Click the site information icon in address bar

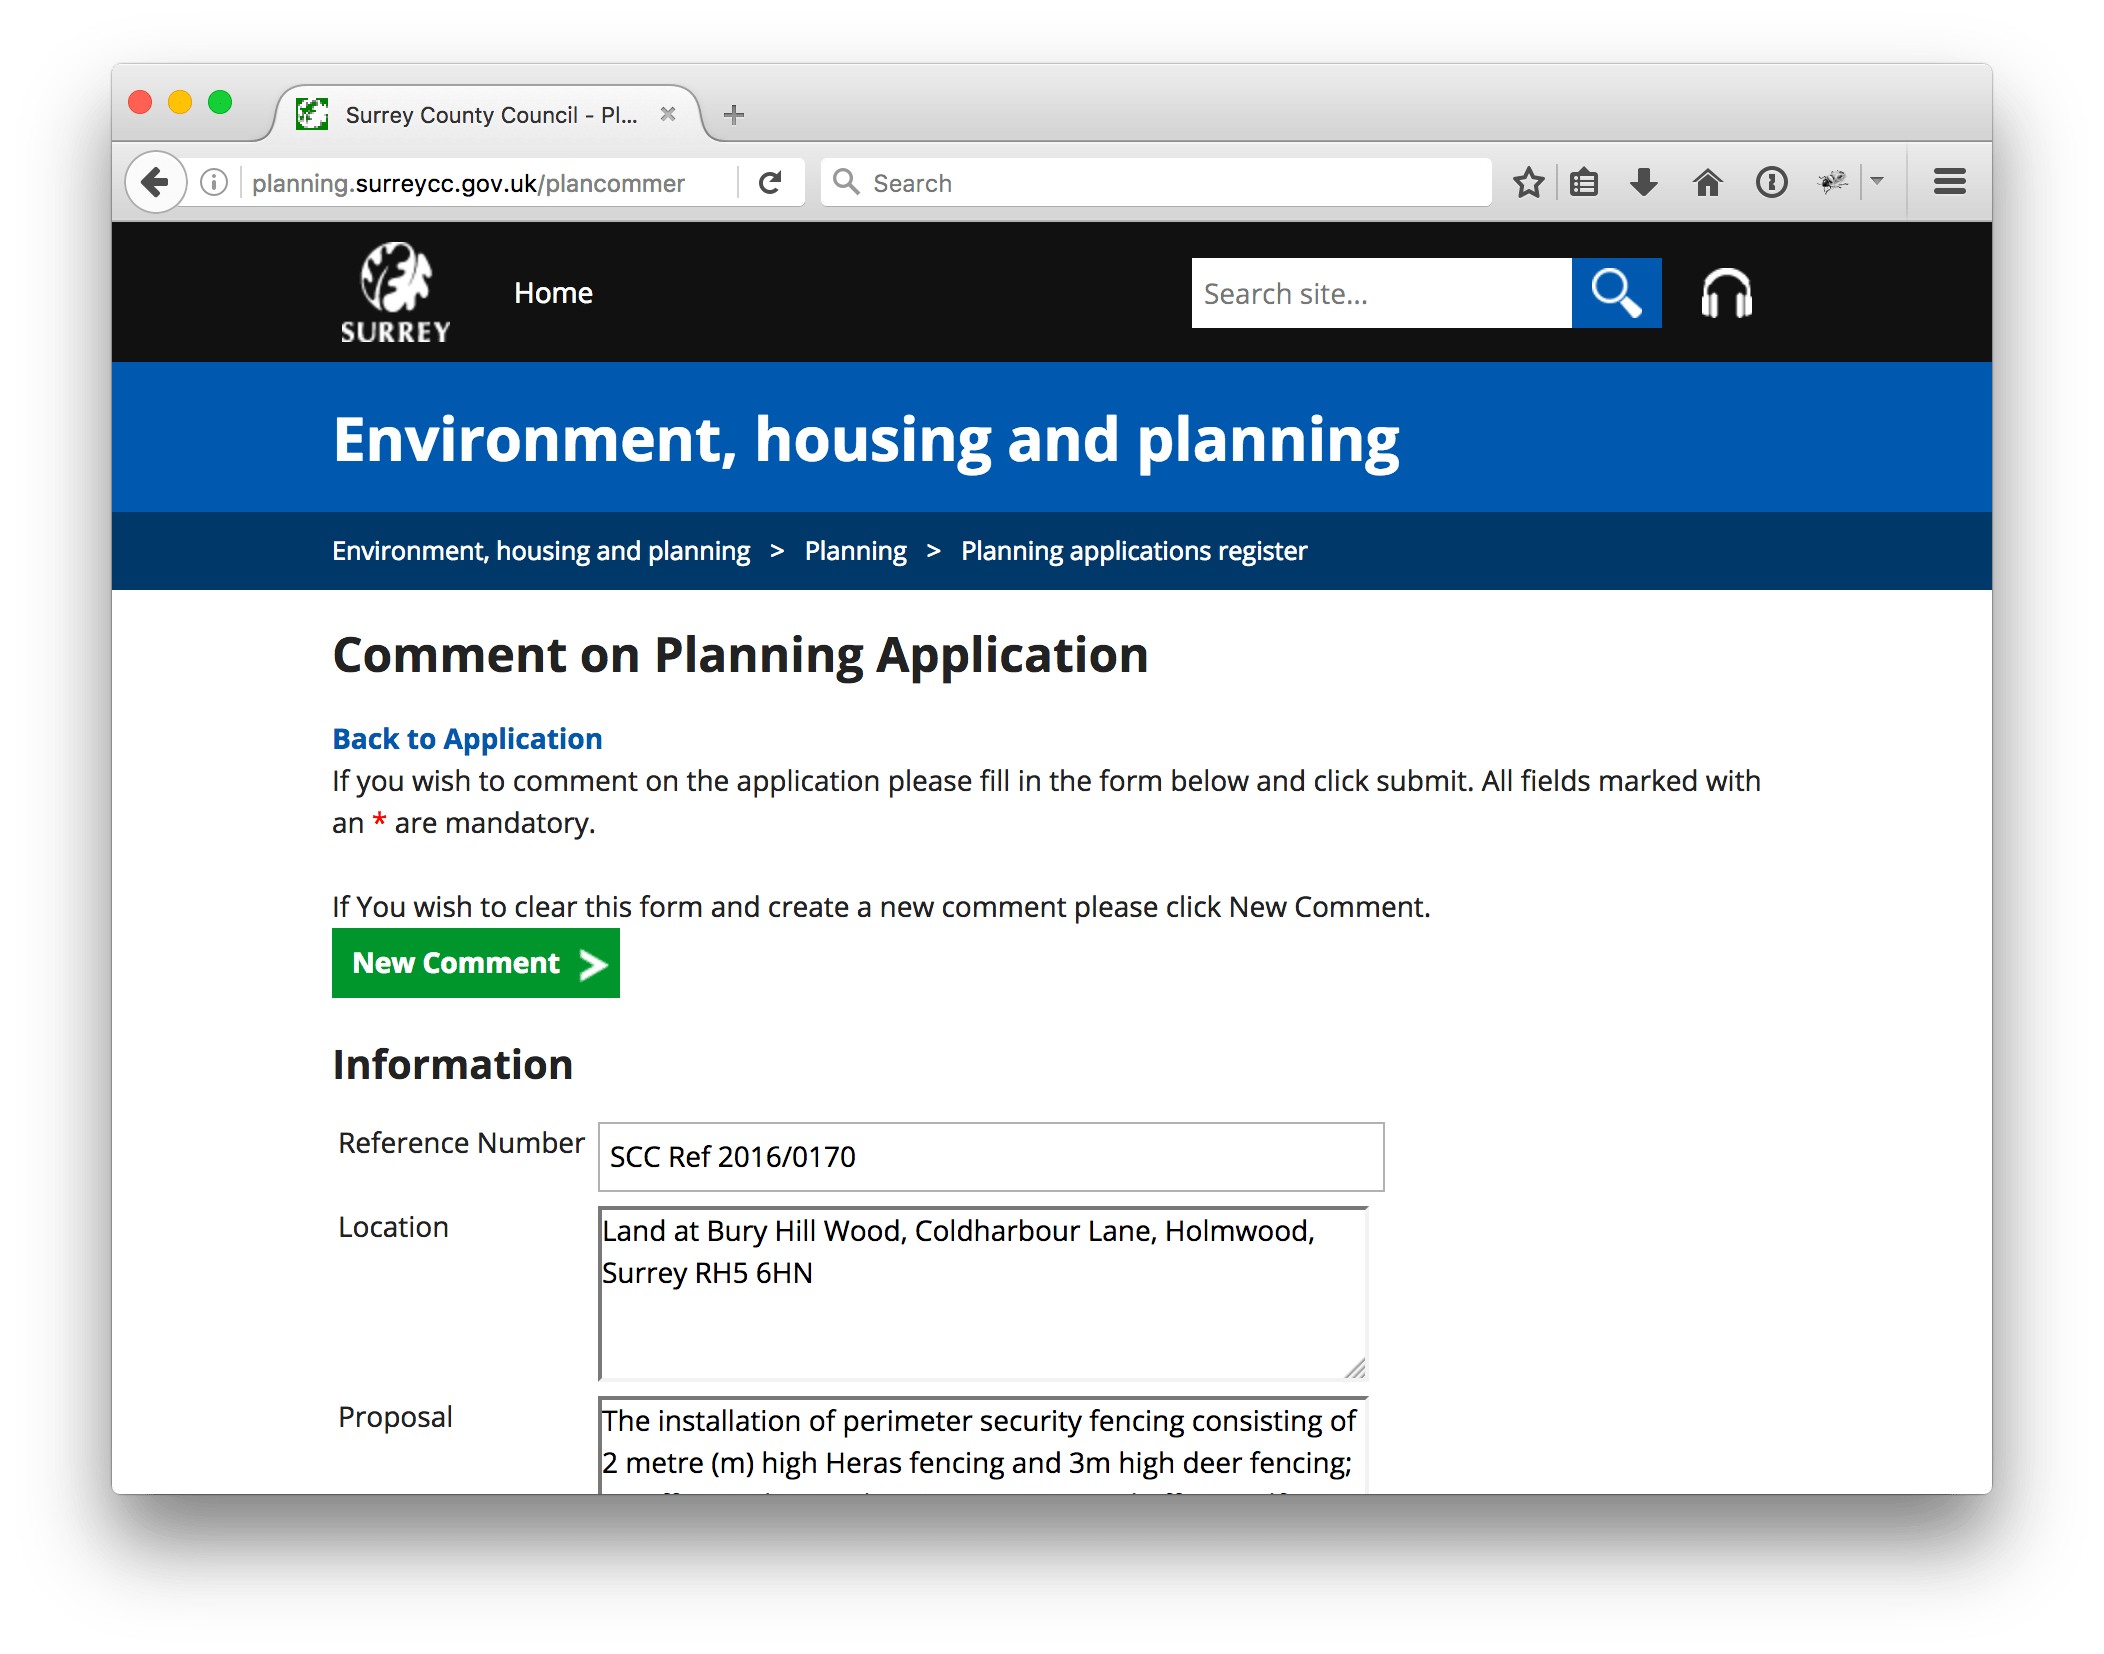pyautogui.click(x=214, y=183)
